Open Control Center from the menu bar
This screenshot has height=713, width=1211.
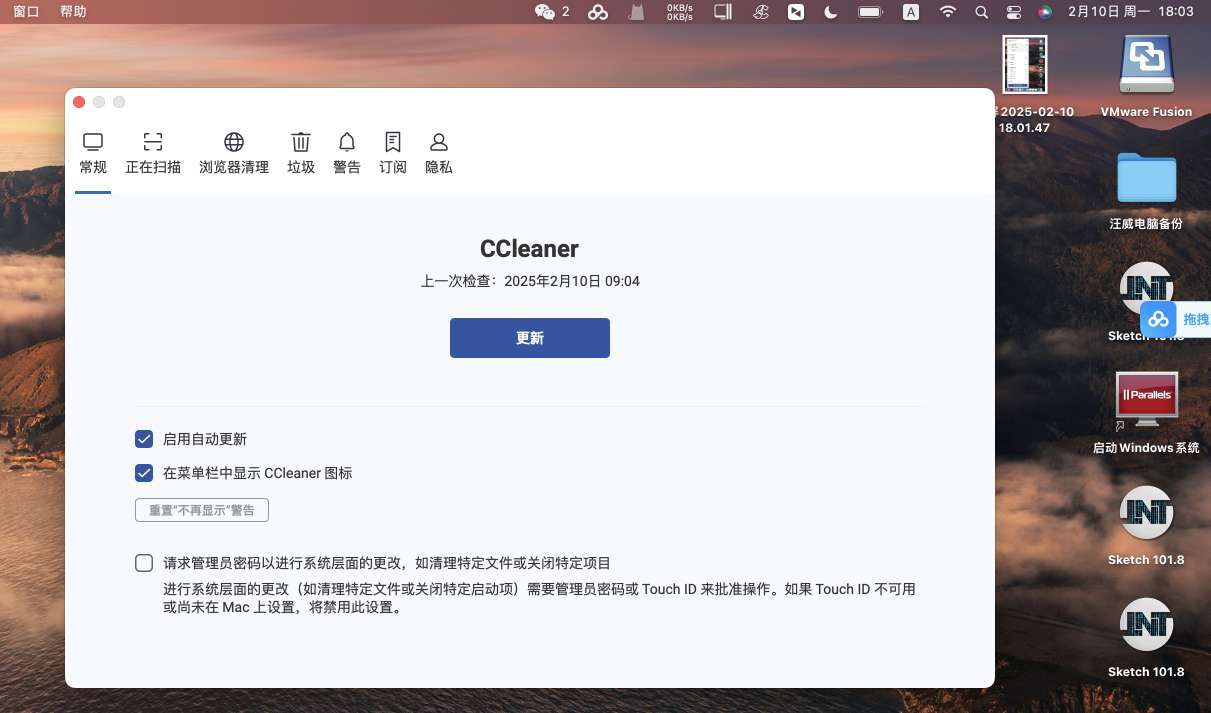coord(1014,12)
